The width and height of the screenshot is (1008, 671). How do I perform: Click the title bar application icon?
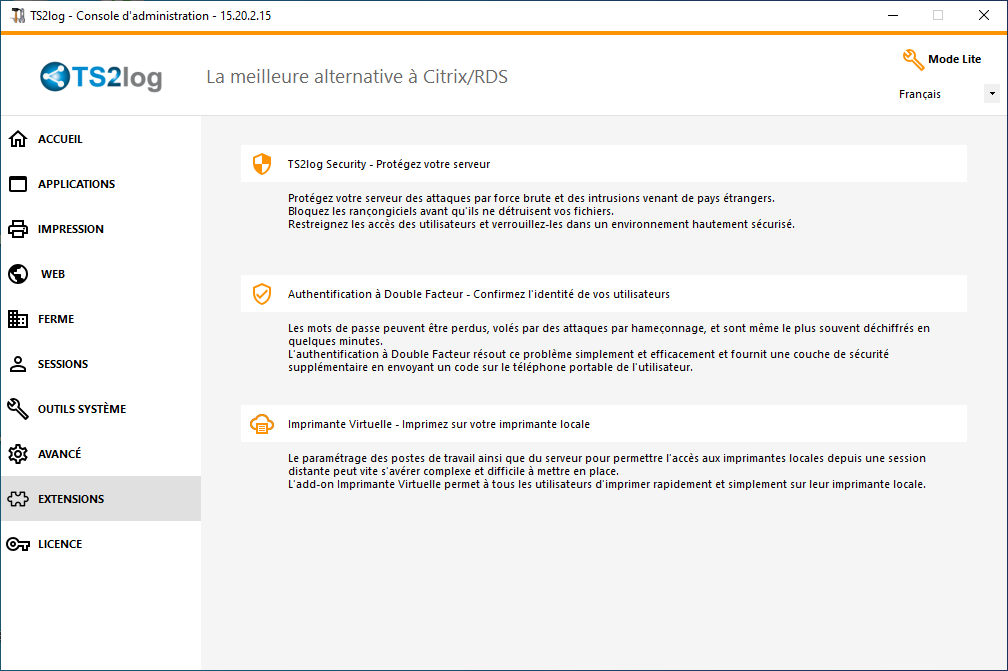[x=18, y=15]
